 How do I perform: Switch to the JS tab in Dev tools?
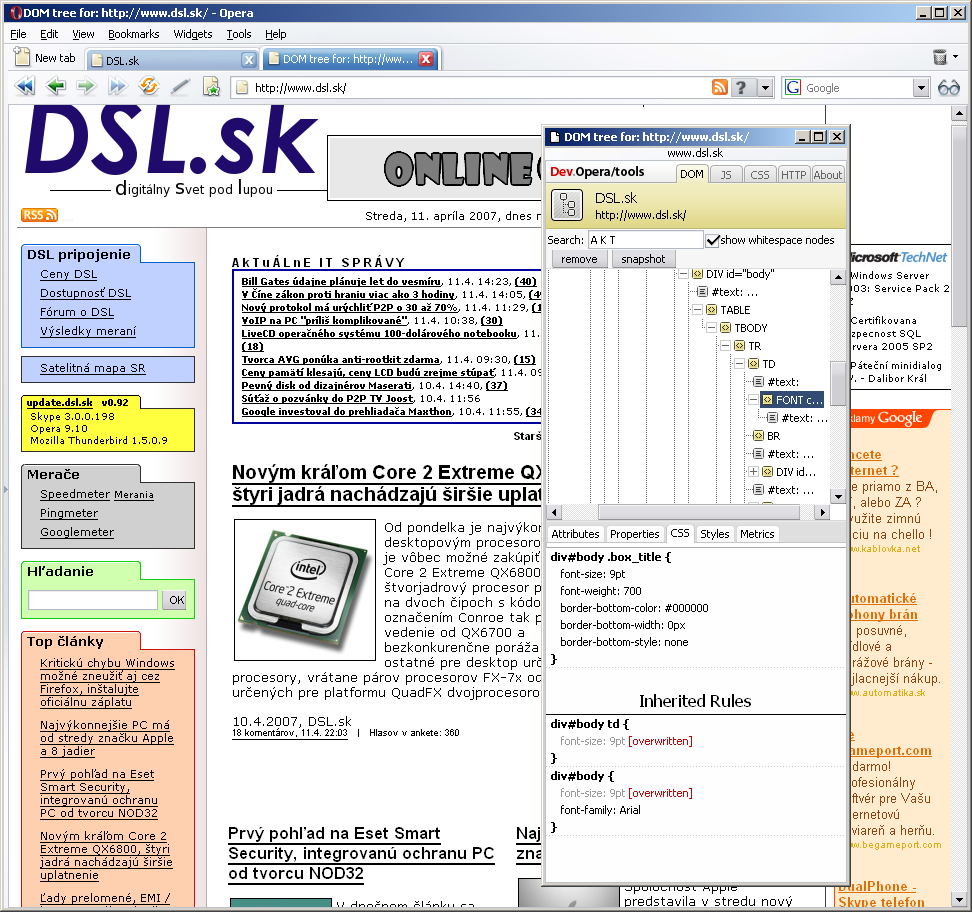tap(726, 175)
